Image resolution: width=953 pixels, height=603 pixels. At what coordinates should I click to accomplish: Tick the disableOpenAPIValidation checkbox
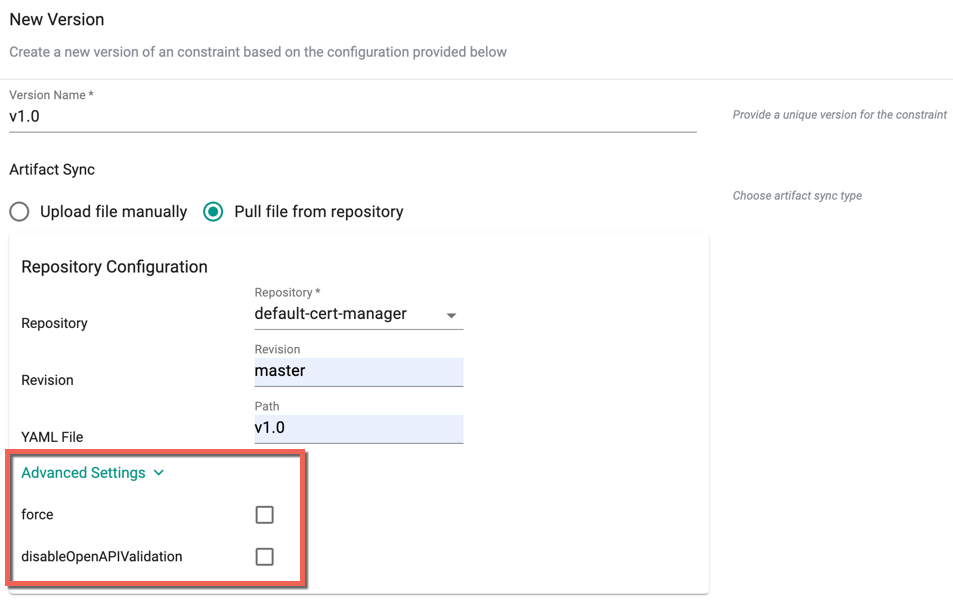click(264, 557)
